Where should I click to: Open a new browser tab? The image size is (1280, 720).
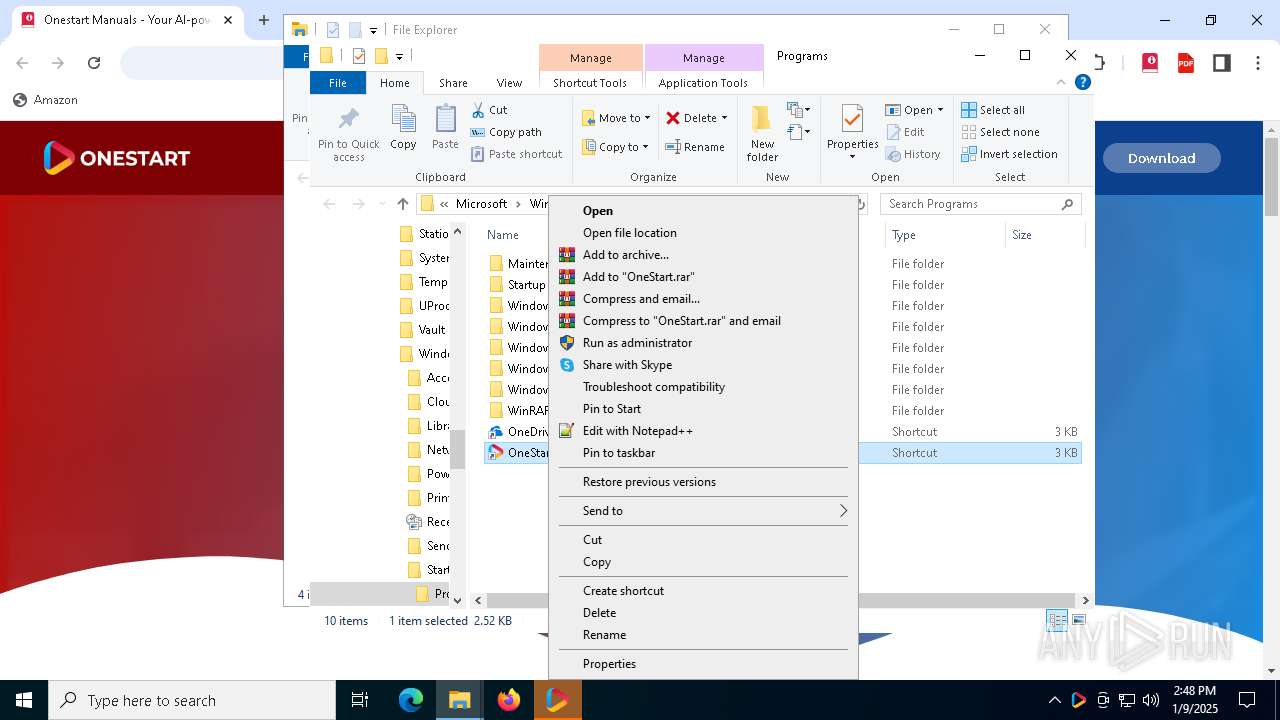click(x=264, y=20)
